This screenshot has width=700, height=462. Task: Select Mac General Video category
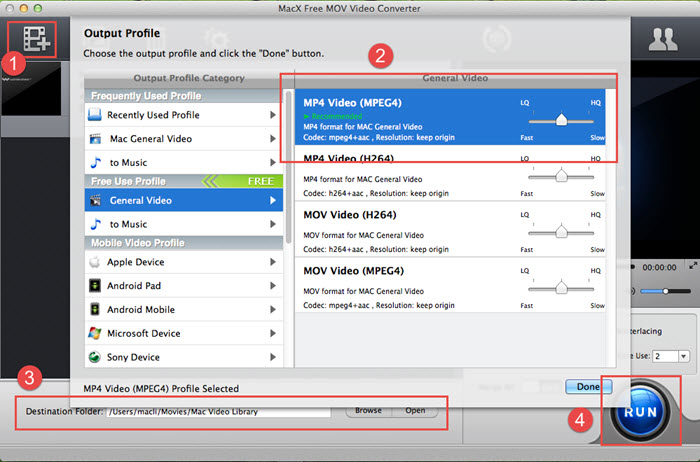pyautogui.click(x=183, y=139)
